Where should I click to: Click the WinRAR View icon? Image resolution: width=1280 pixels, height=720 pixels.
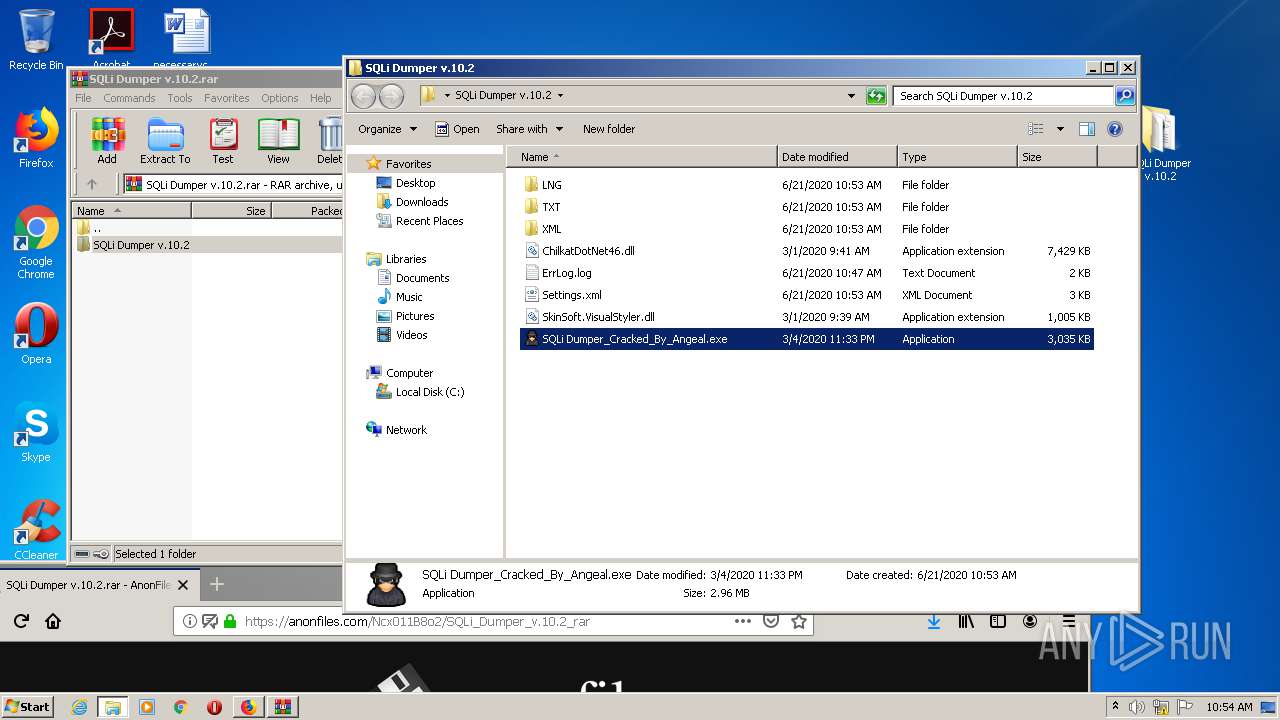click(278, 140)
